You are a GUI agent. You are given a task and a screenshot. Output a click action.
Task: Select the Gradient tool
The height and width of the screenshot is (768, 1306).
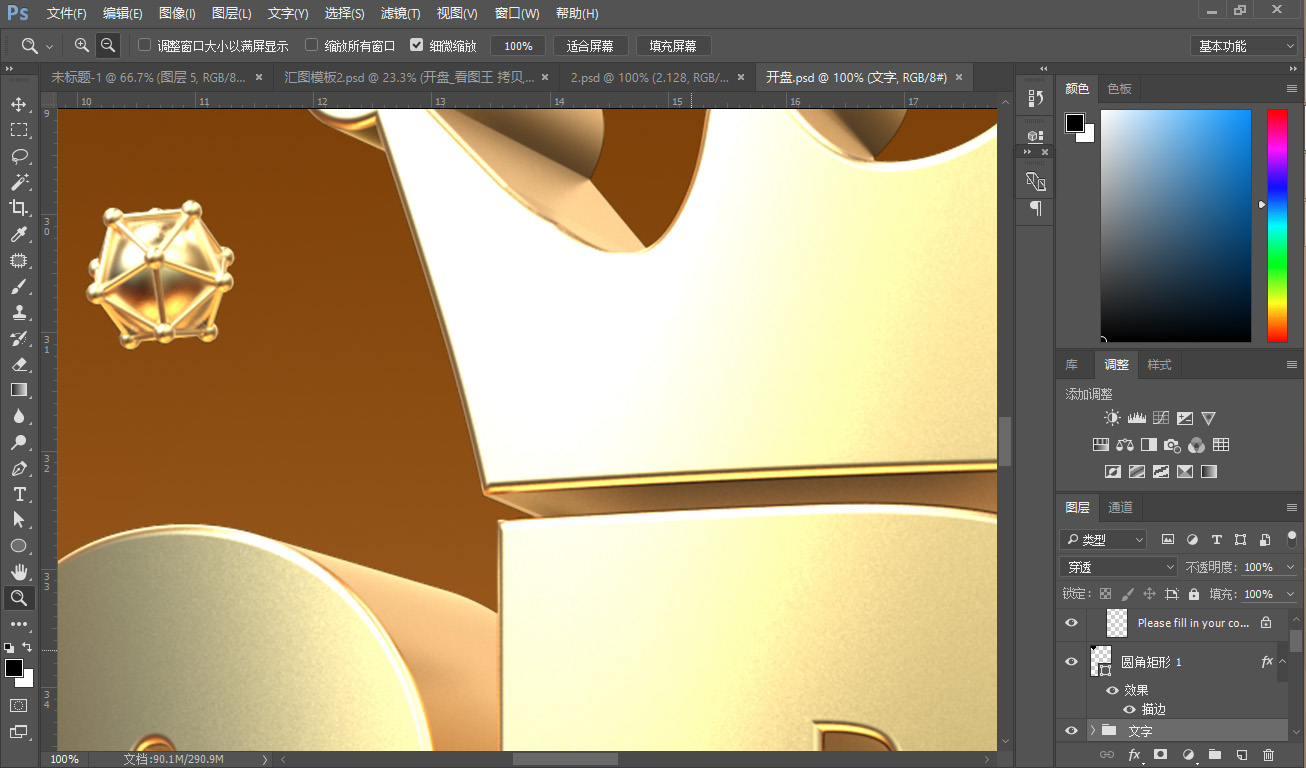tap(18, 390)
